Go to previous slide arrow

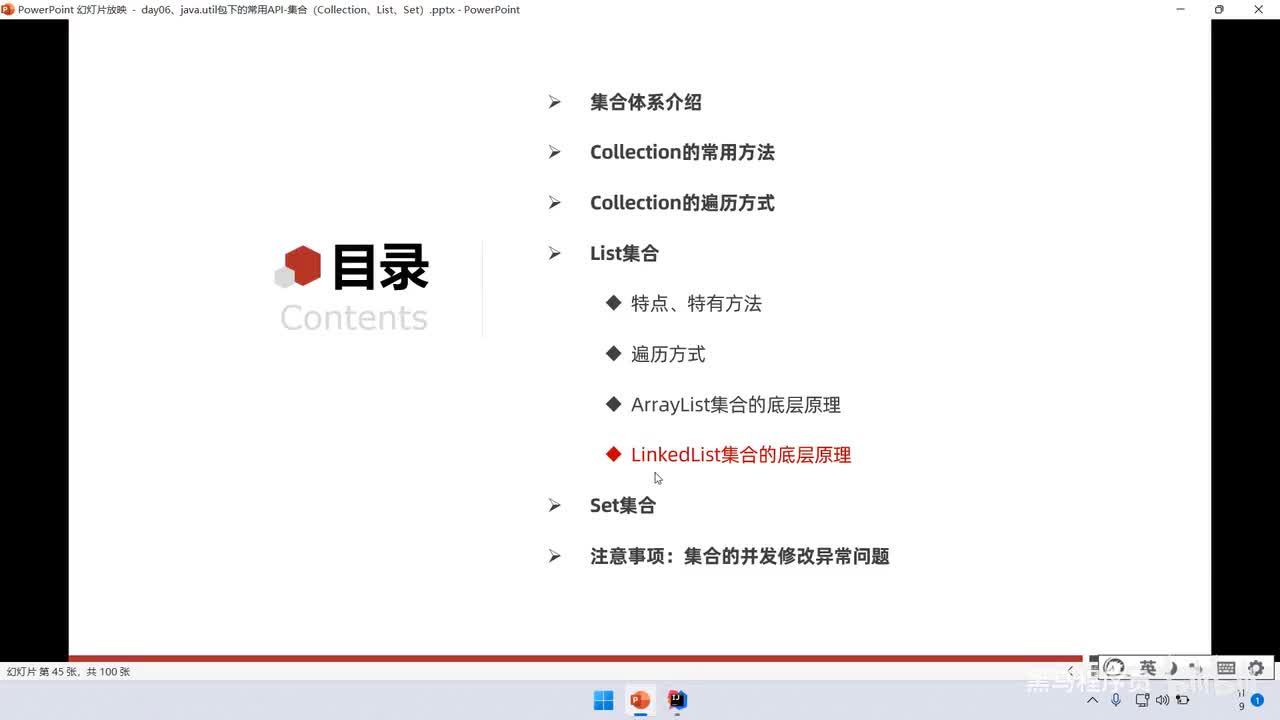[x=1071, y=670]
